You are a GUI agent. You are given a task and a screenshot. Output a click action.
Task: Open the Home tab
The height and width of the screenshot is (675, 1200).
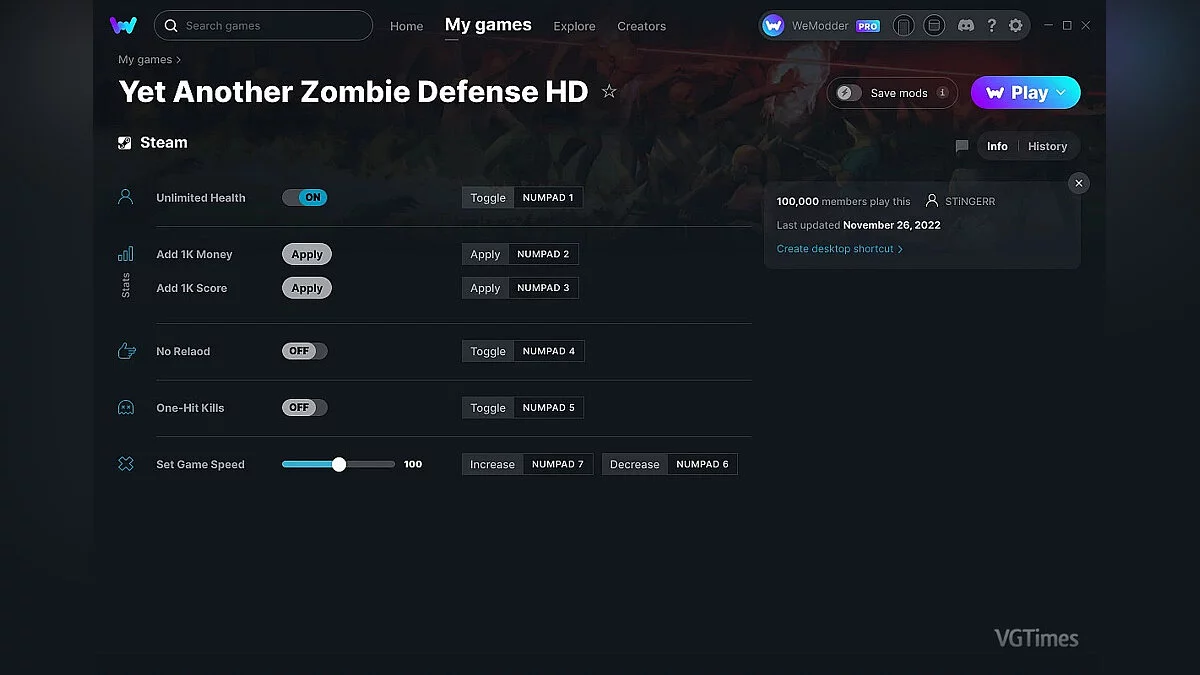pos(407,26)
